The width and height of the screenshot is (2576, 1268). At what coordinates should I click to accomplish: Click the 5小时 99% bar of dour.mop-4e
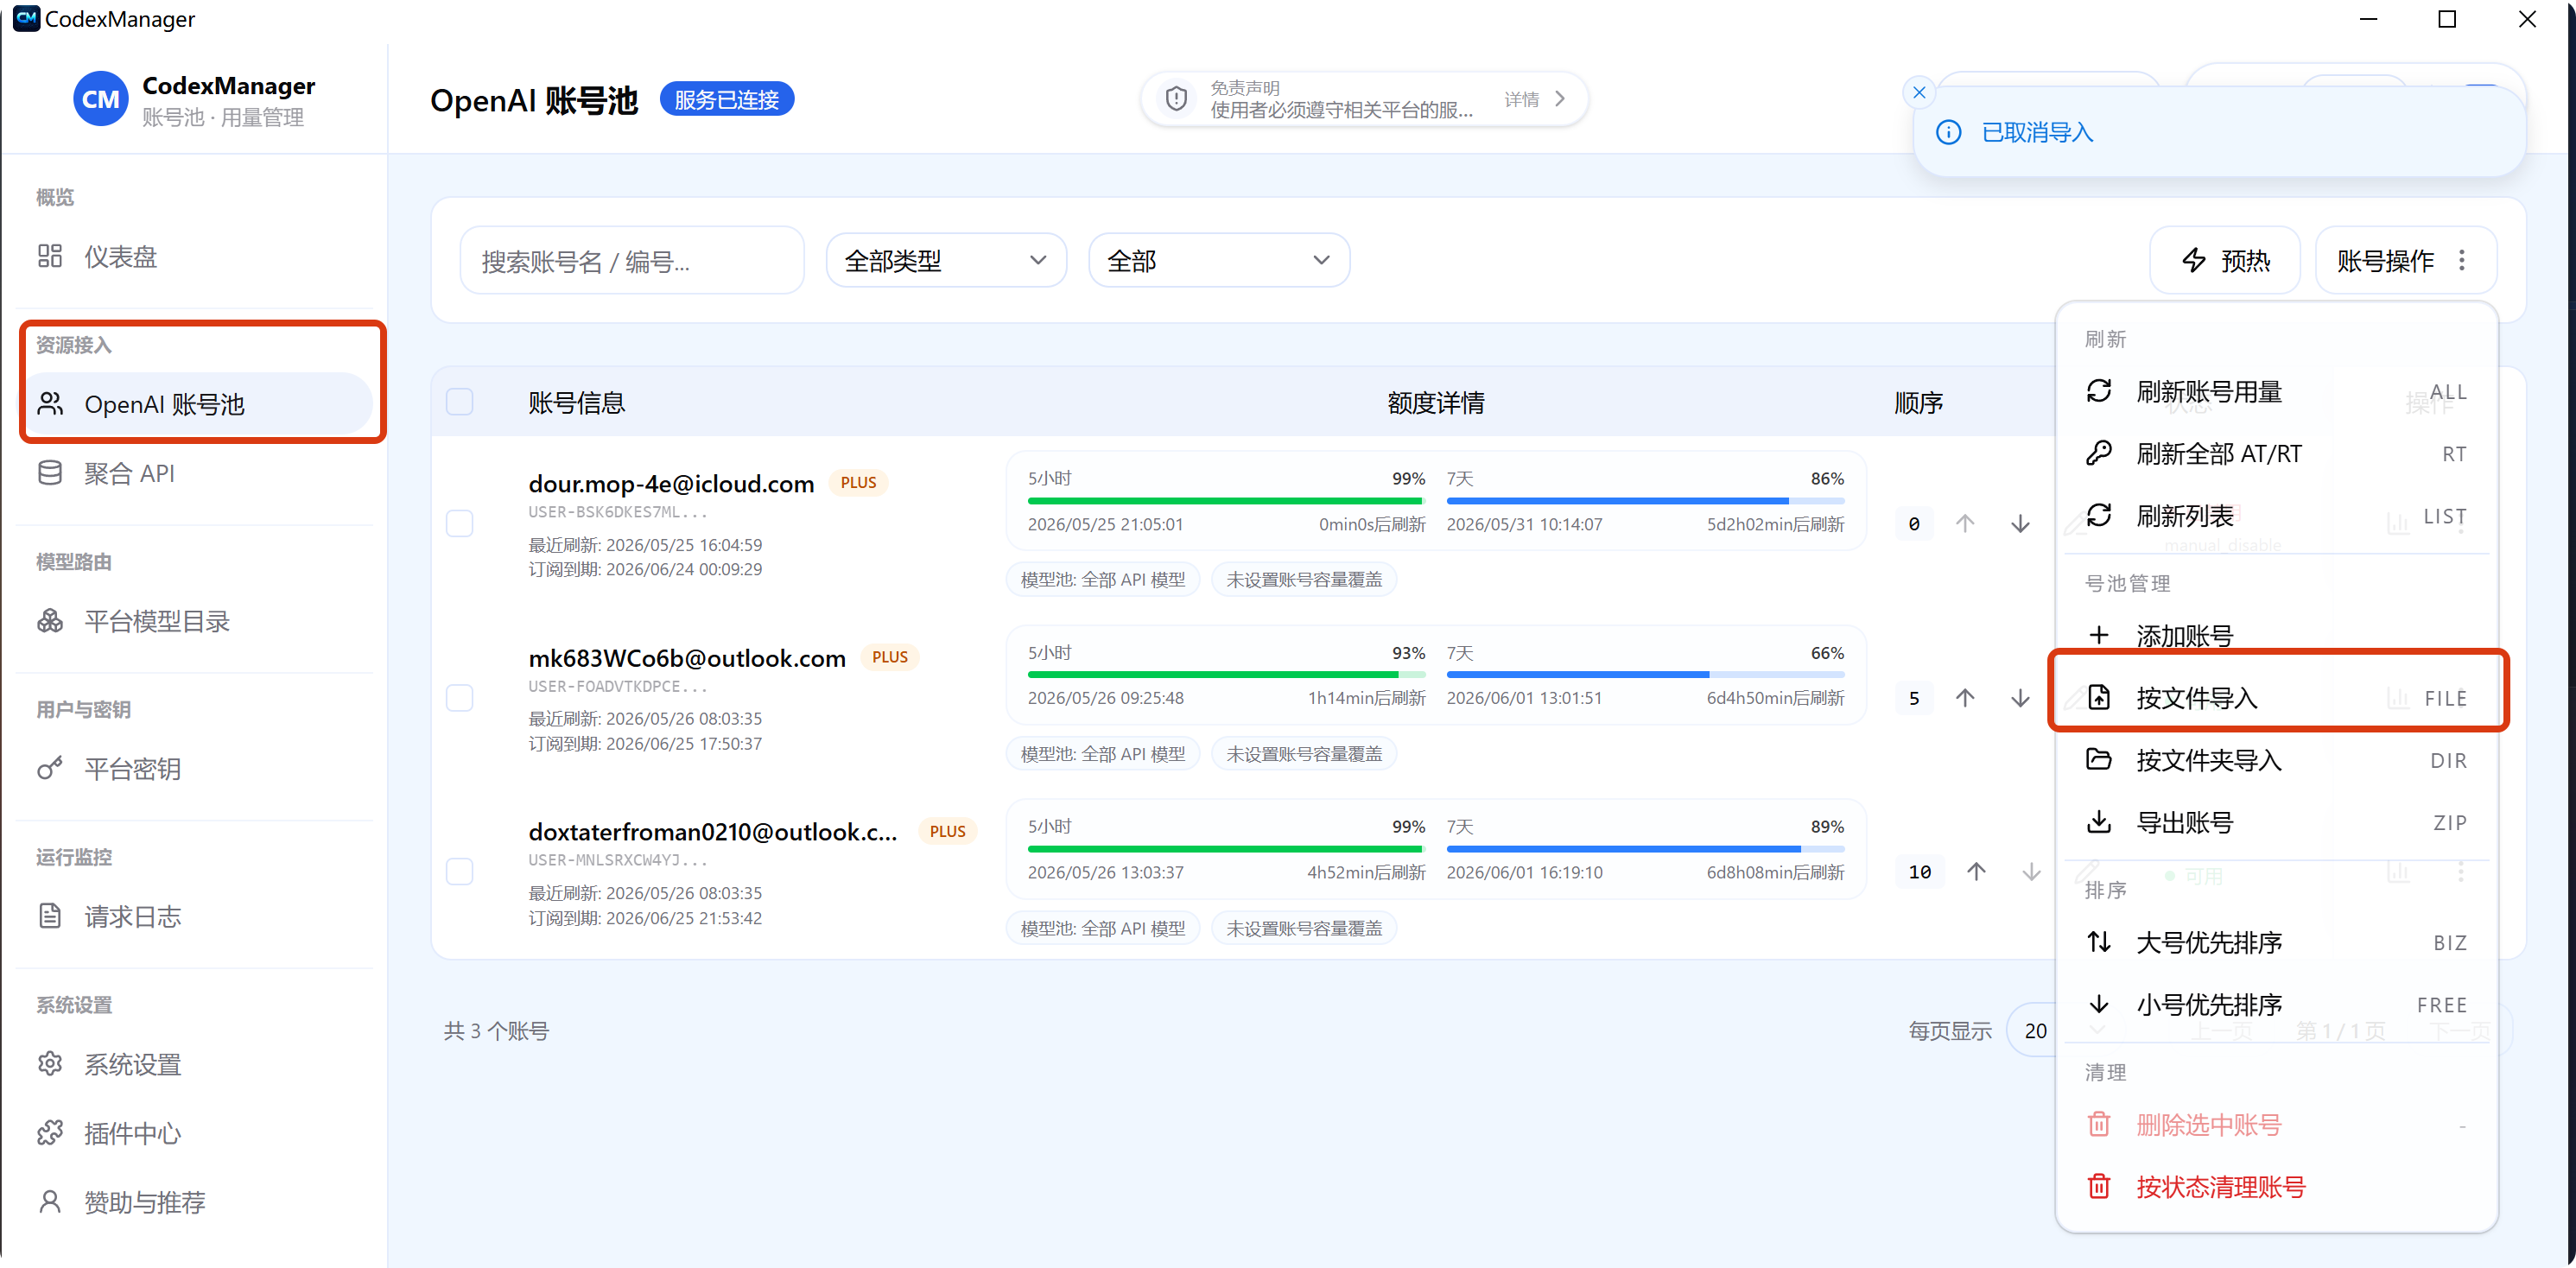1226,500
